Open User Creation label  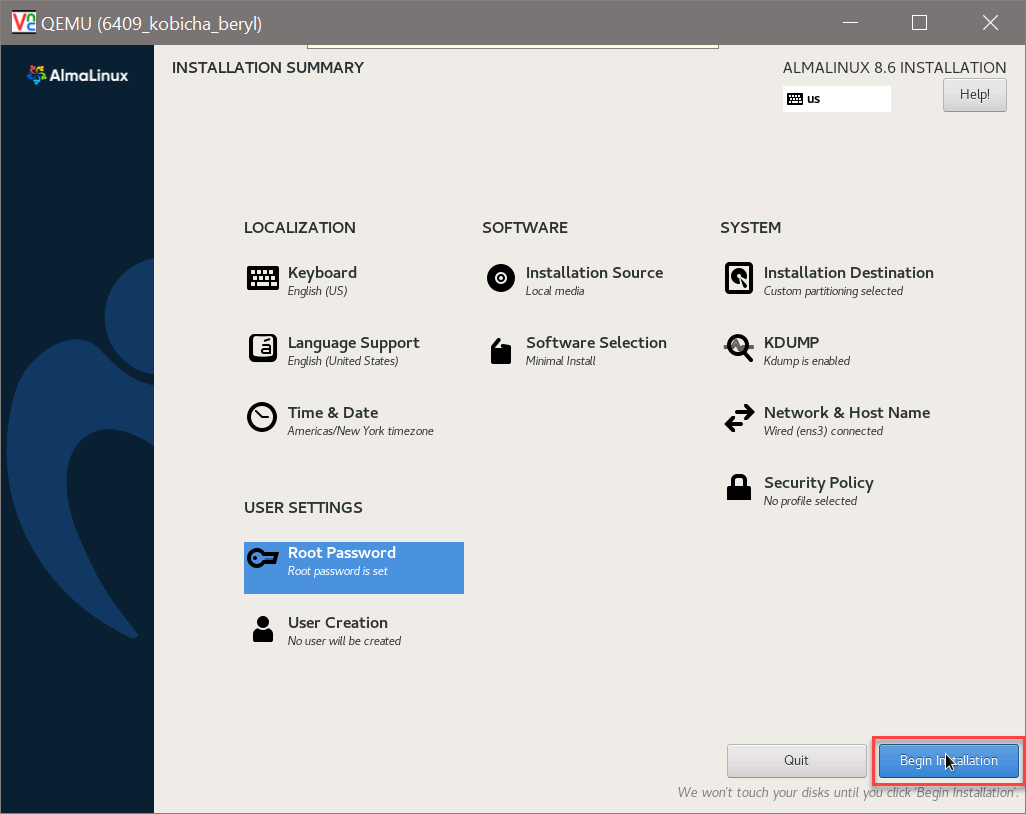point(338,622)
